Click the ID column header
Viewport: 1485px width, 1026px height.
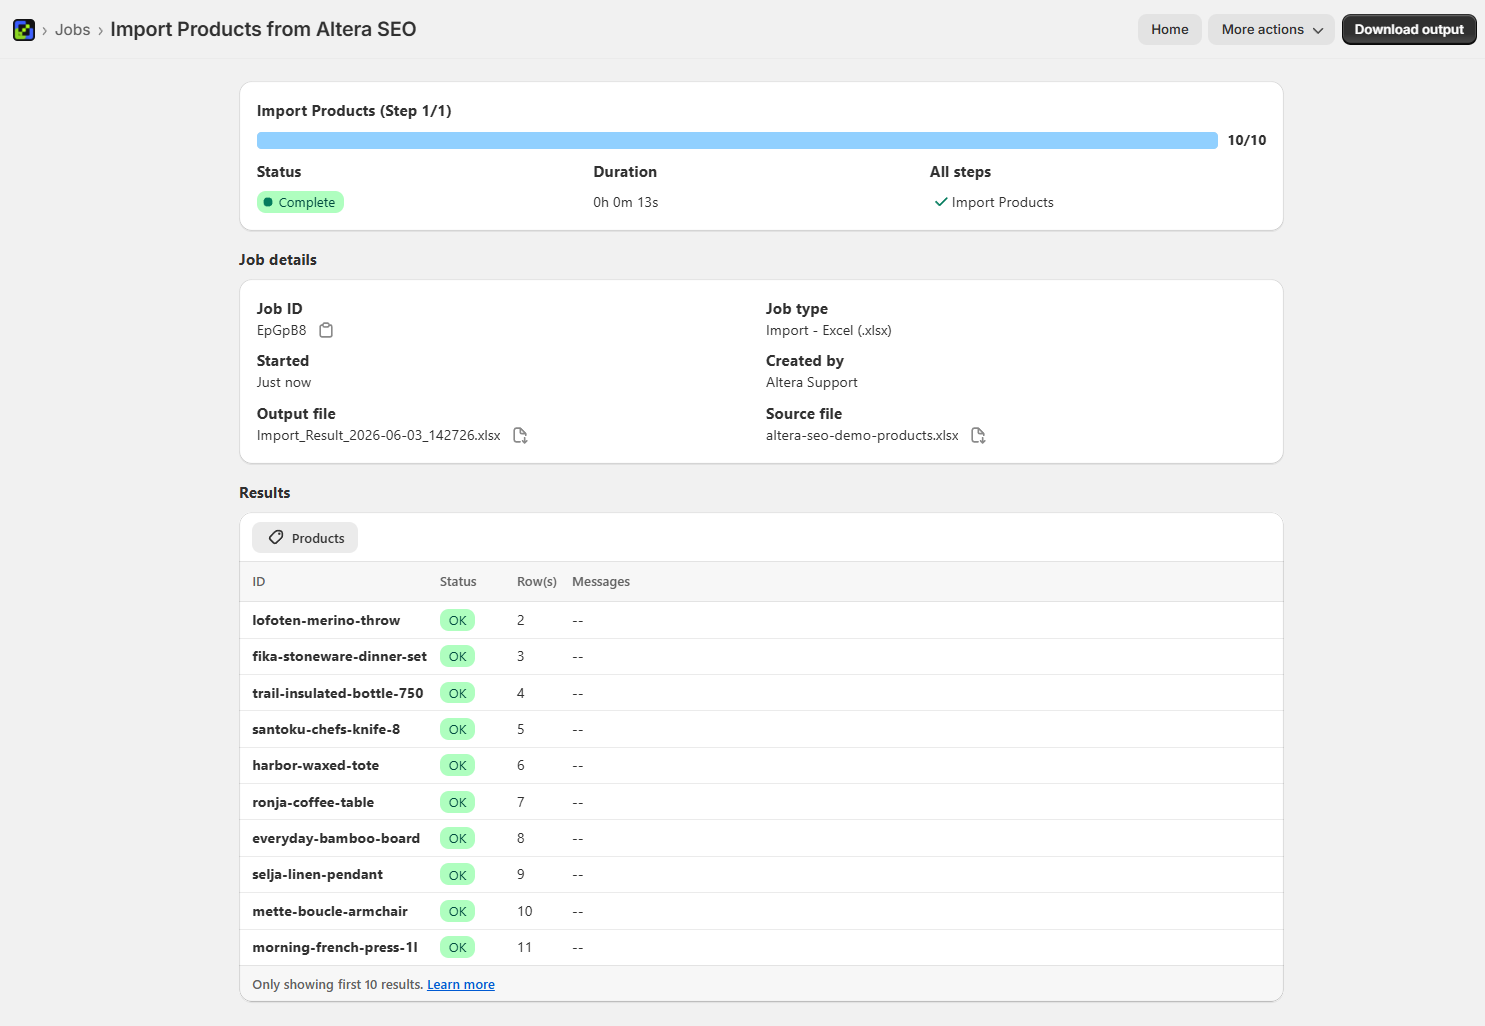(259, 582)
